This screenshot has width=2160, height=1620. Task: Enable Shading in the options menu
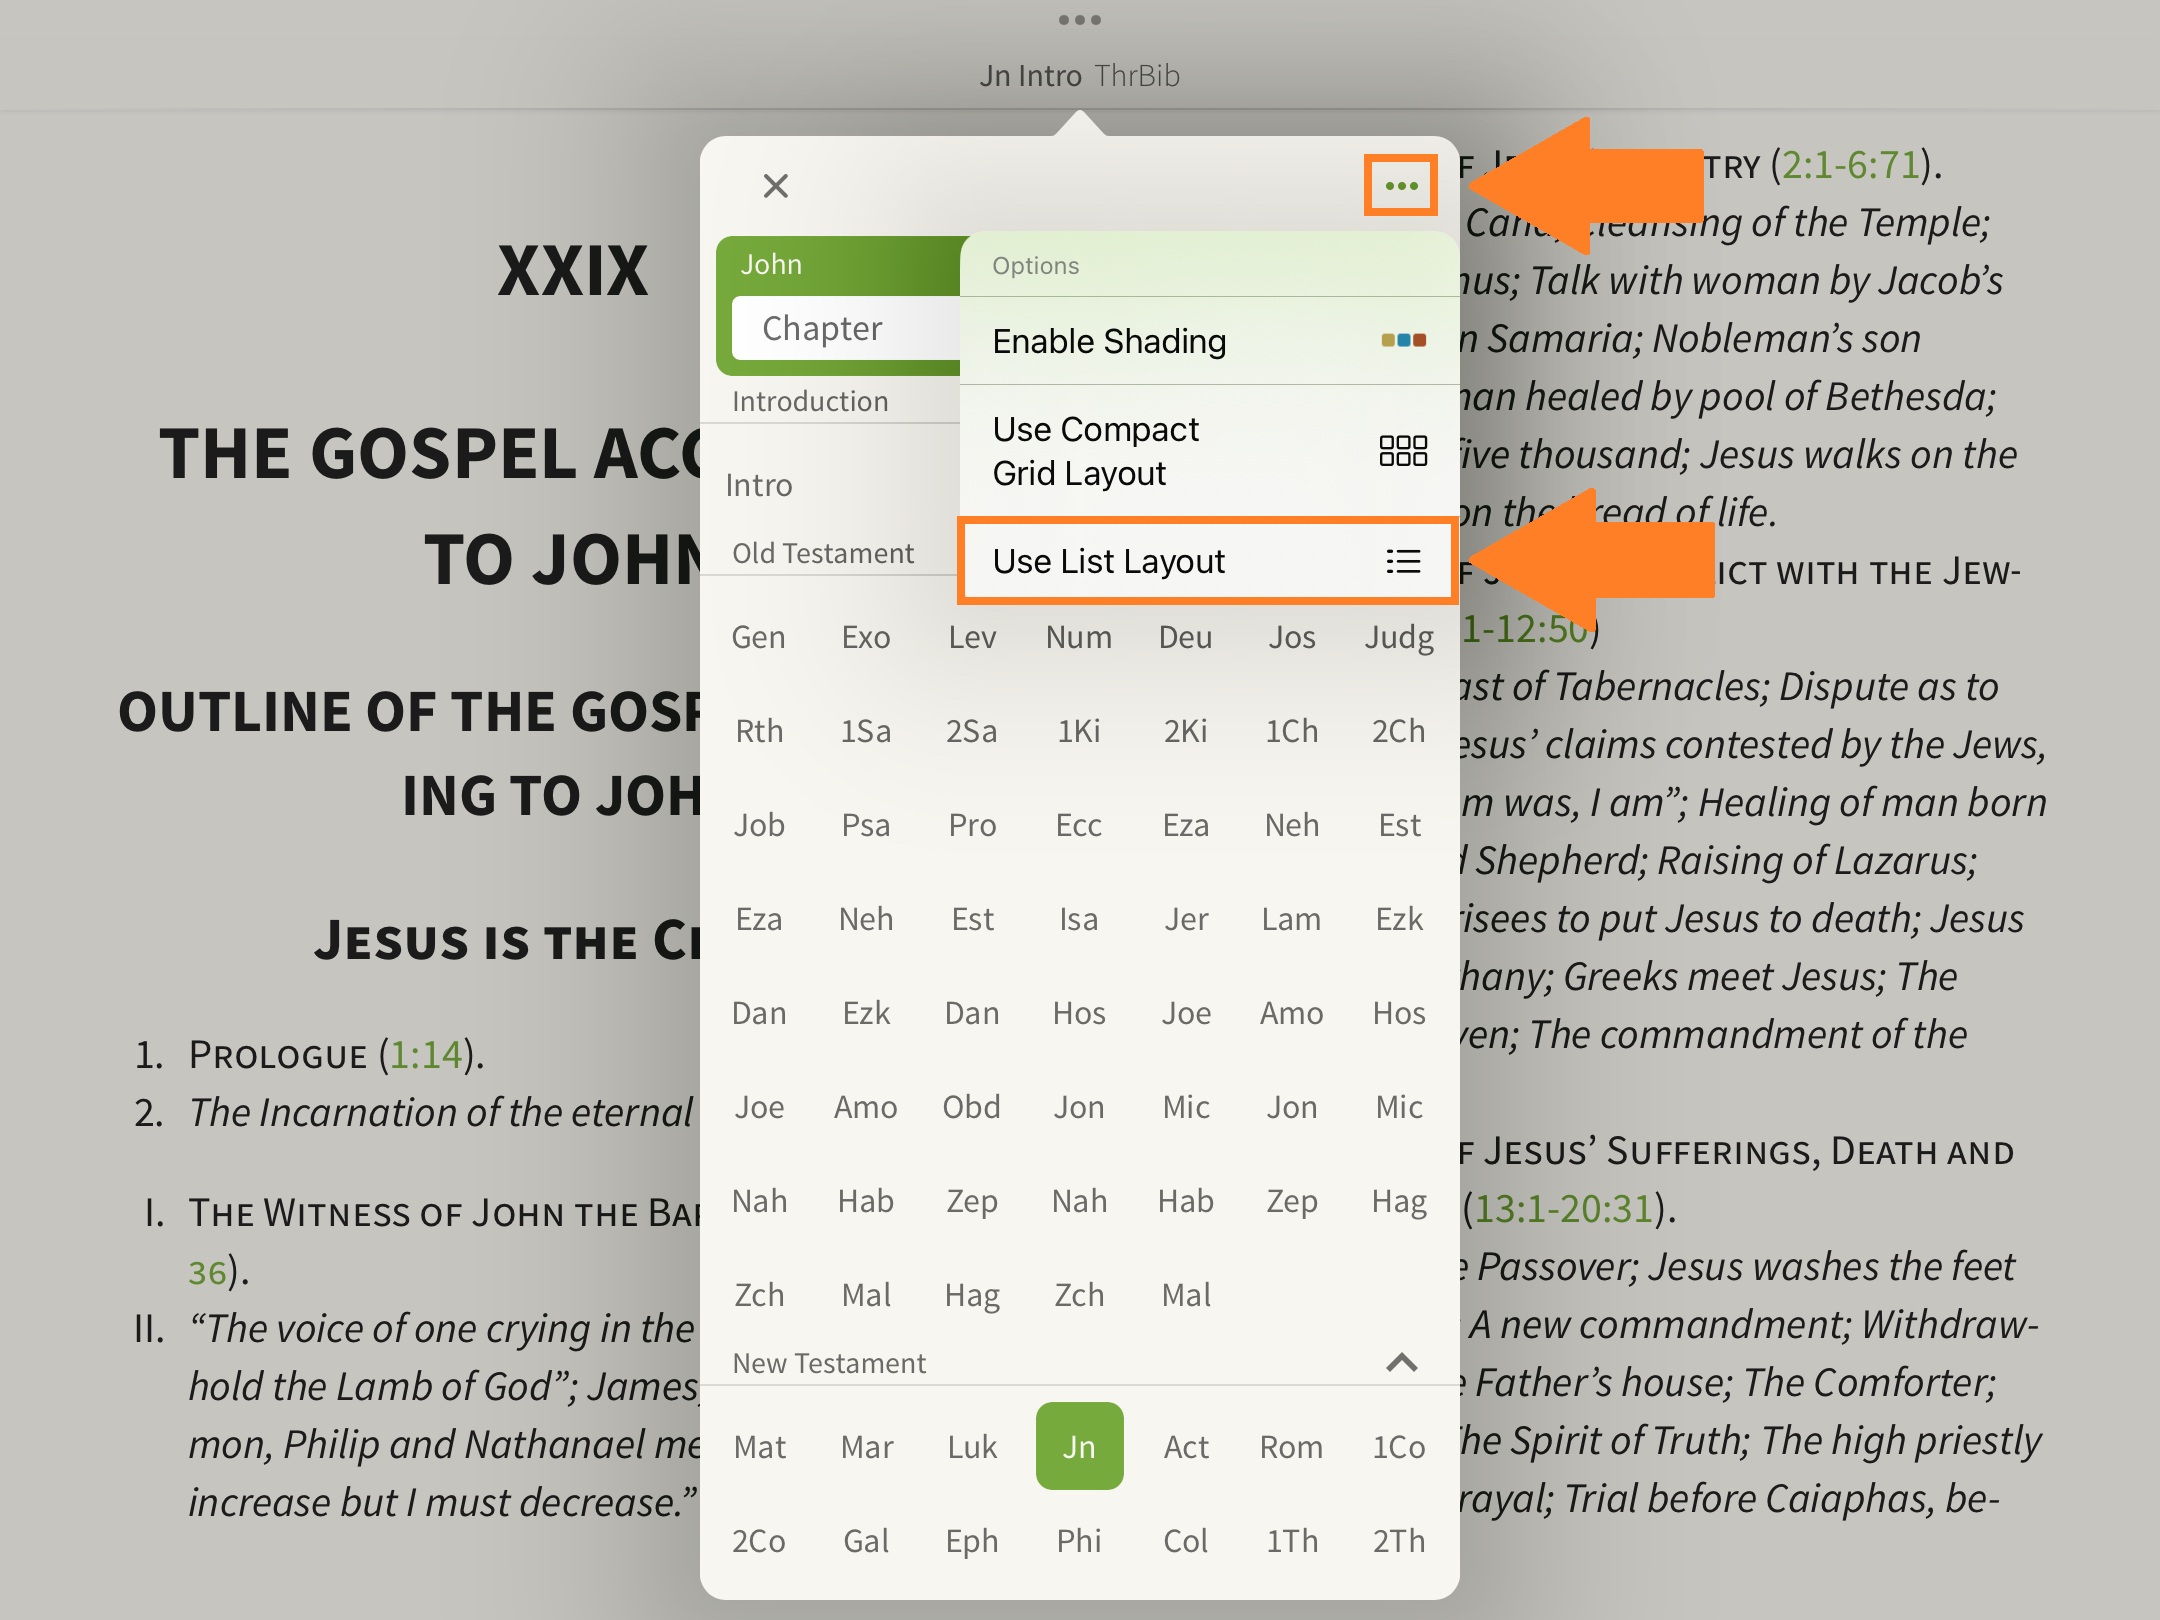1108,342
